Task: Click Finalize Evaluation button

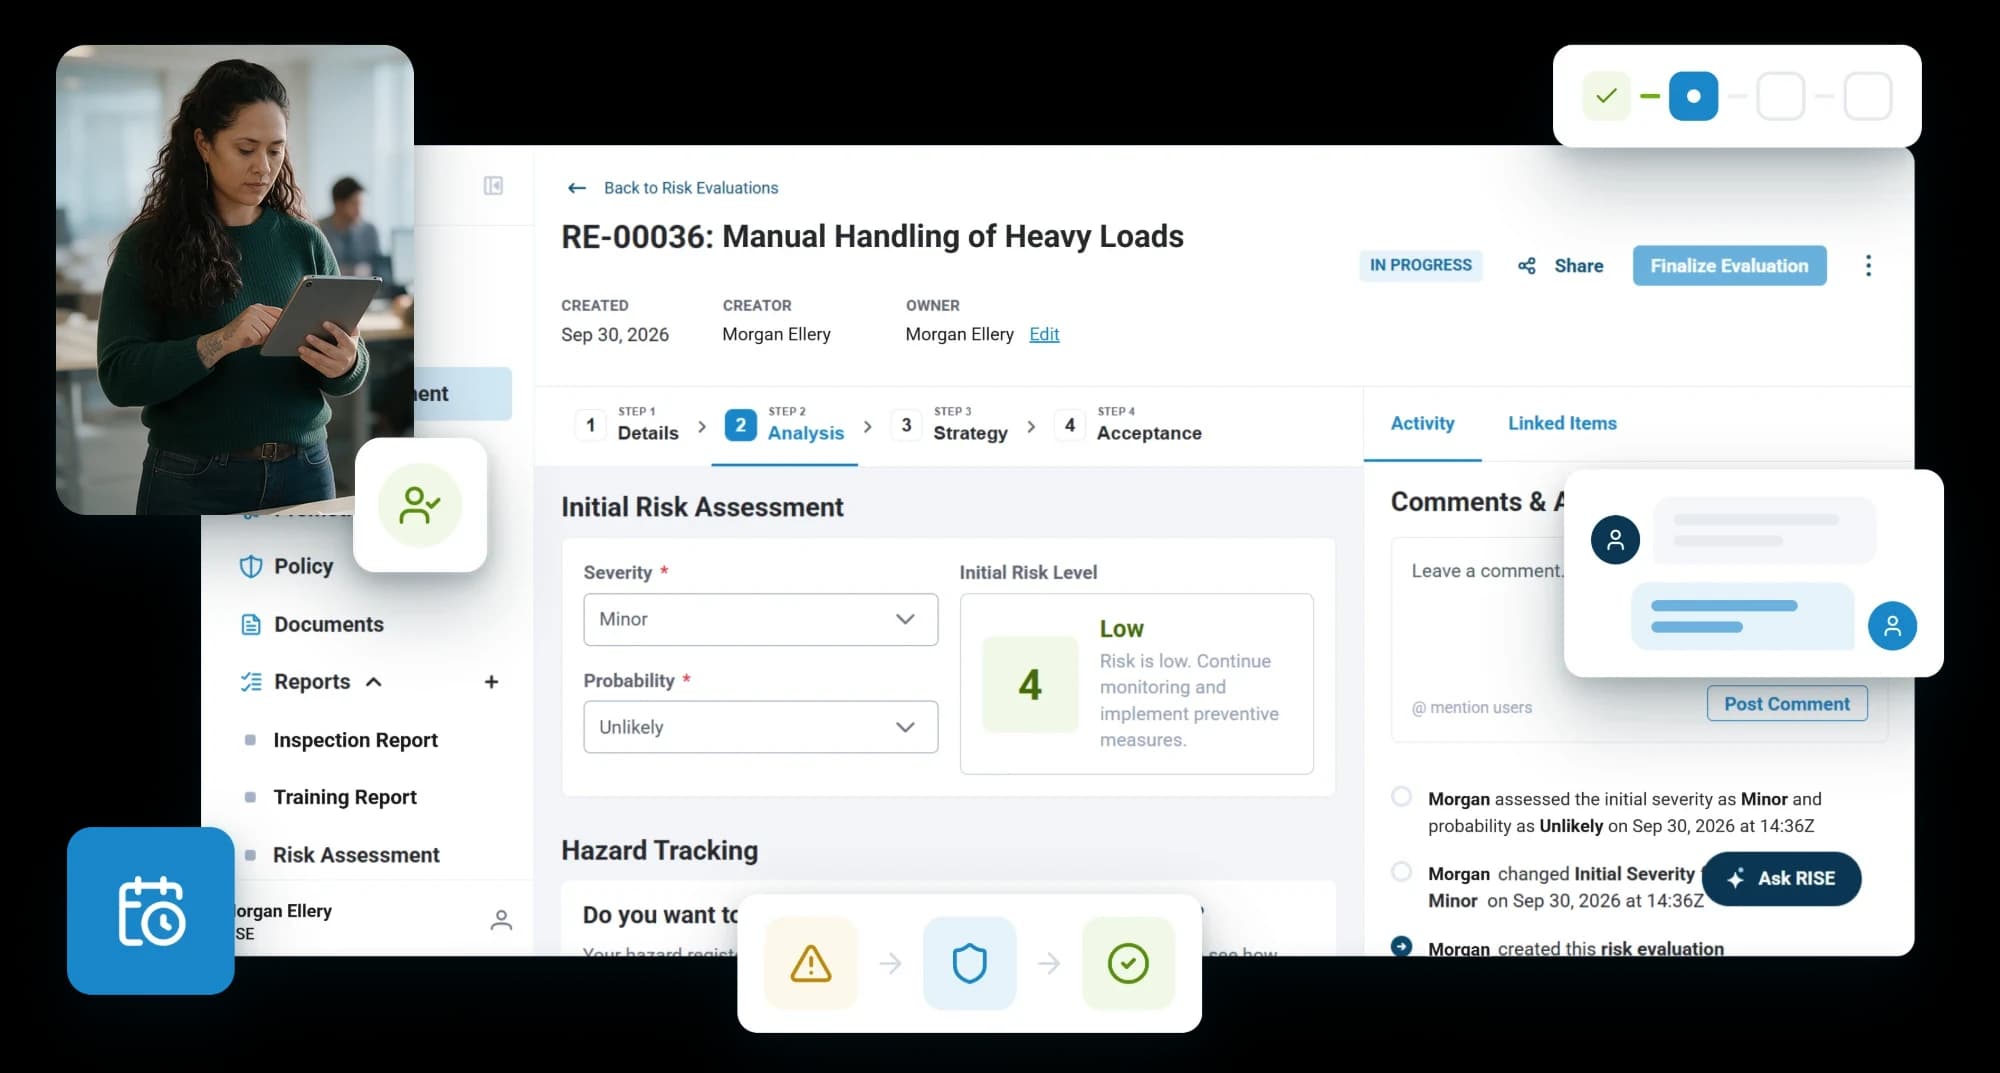Action: click(1729, 266)
